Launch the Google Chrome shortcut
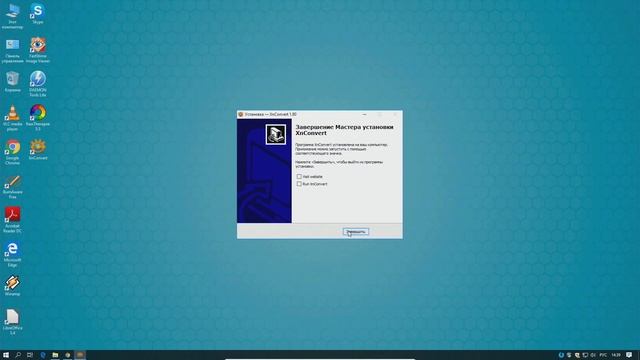640x360 pixels. pos(12,152)
